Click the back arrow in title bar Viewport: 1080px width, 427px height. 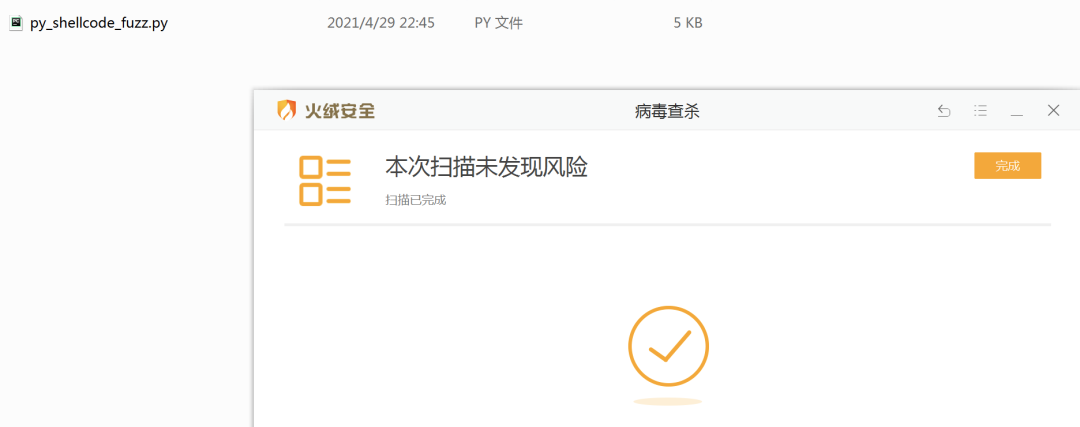tap(944, 110)
